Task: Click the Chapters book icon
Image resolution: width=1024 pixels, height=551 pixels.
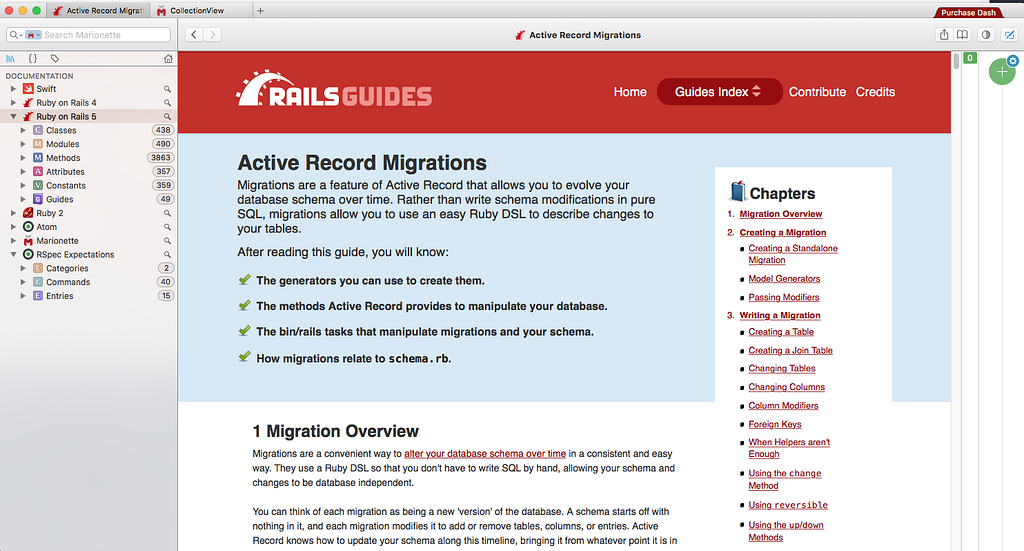Action: tap(737, 191)
